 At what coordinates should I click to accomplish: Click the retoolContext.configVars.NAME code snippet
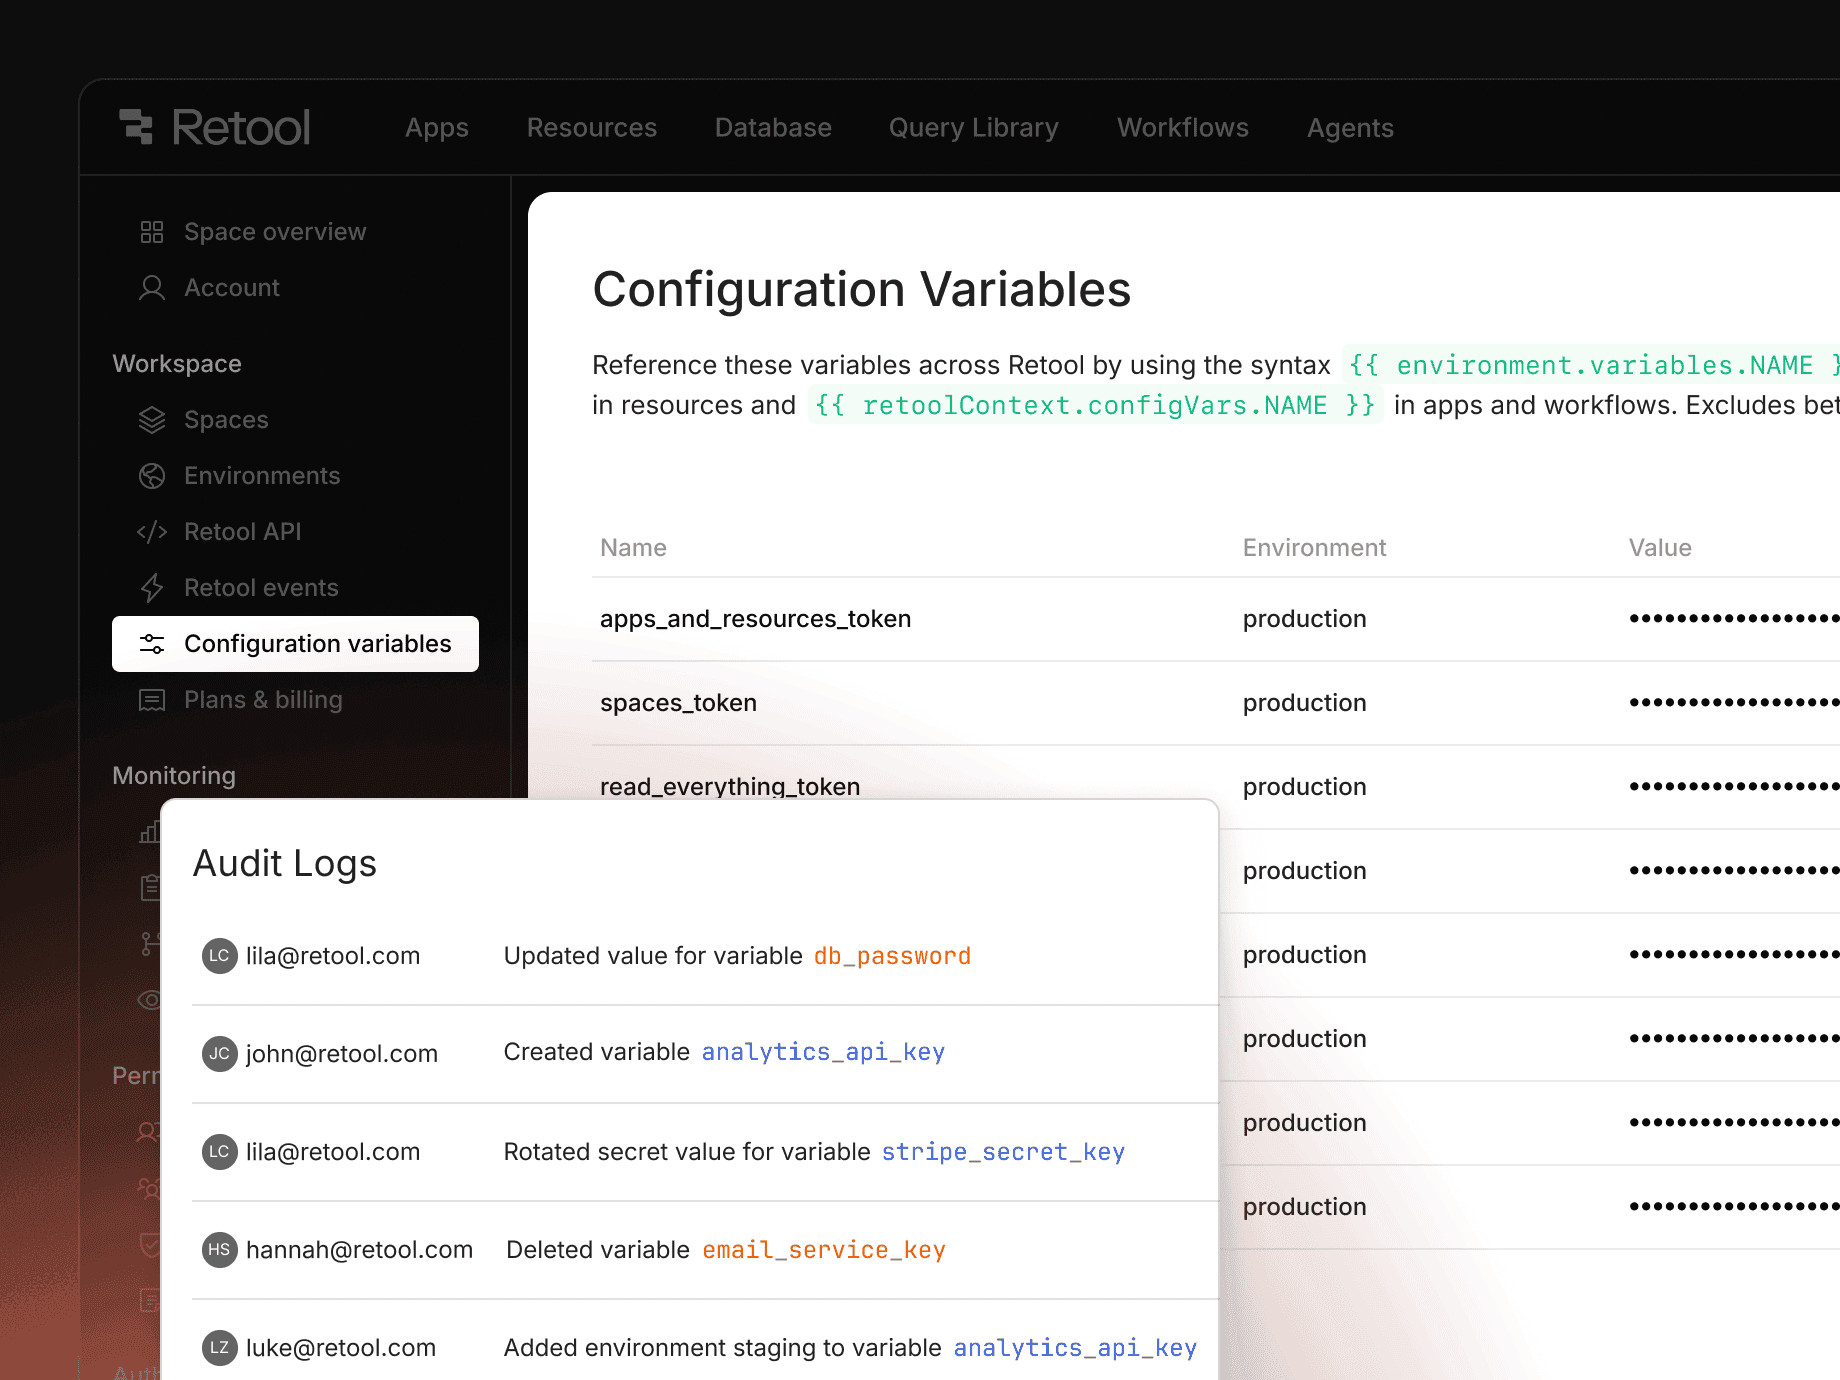tap(1095, 405)
